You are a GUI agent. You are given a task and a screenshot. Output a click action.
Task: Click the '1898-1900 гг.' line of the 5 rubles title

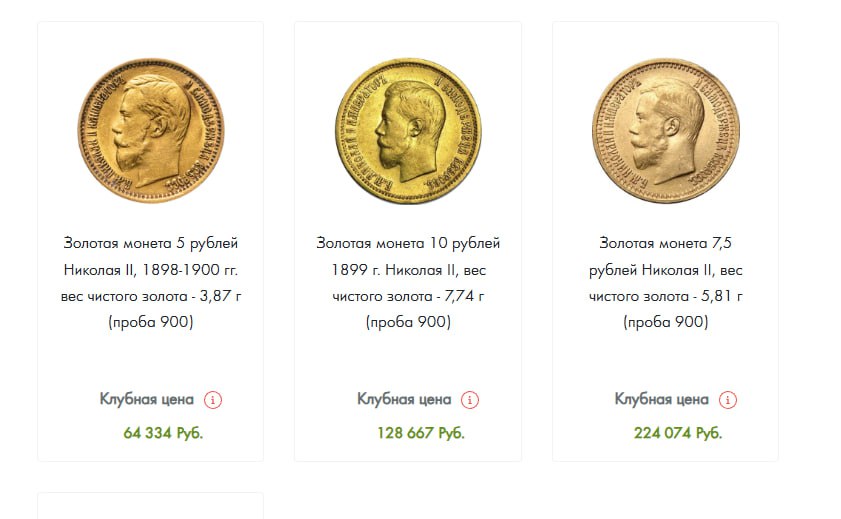tap(190, 270)
